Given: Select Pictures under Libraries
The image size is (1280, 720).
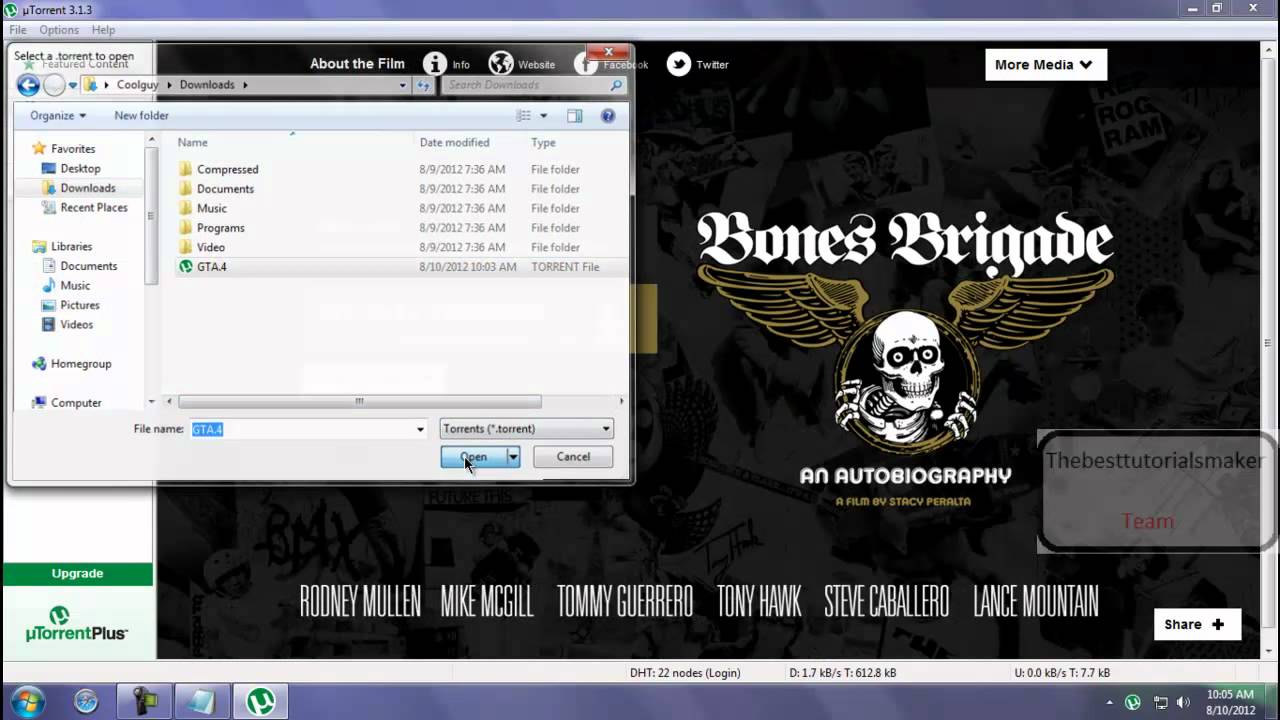Looking at the screenshot, I should pos(79,305).
